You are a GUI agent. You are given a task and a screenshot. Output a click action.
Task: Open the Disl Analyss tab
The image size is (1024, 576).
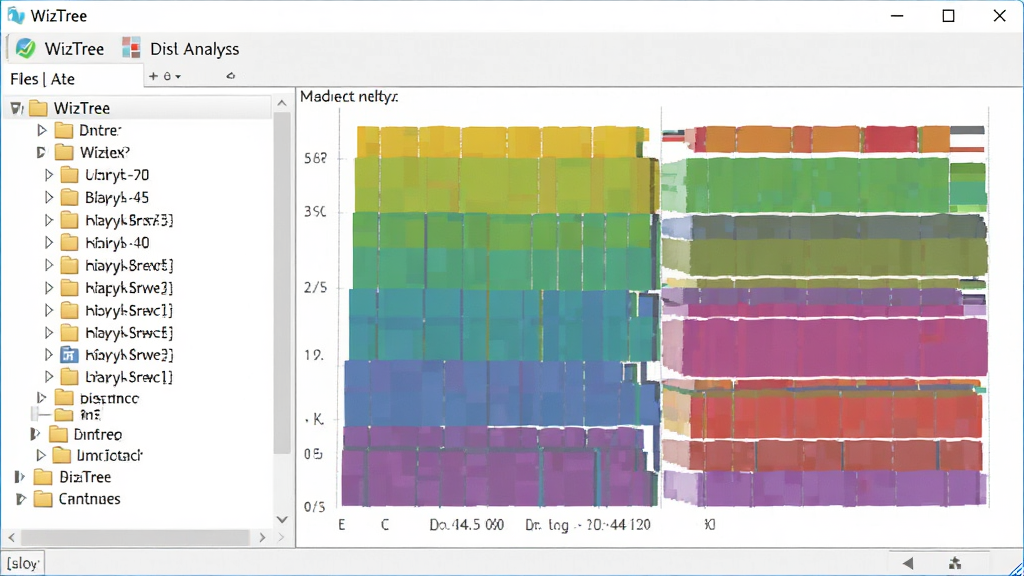click(180, 48)
